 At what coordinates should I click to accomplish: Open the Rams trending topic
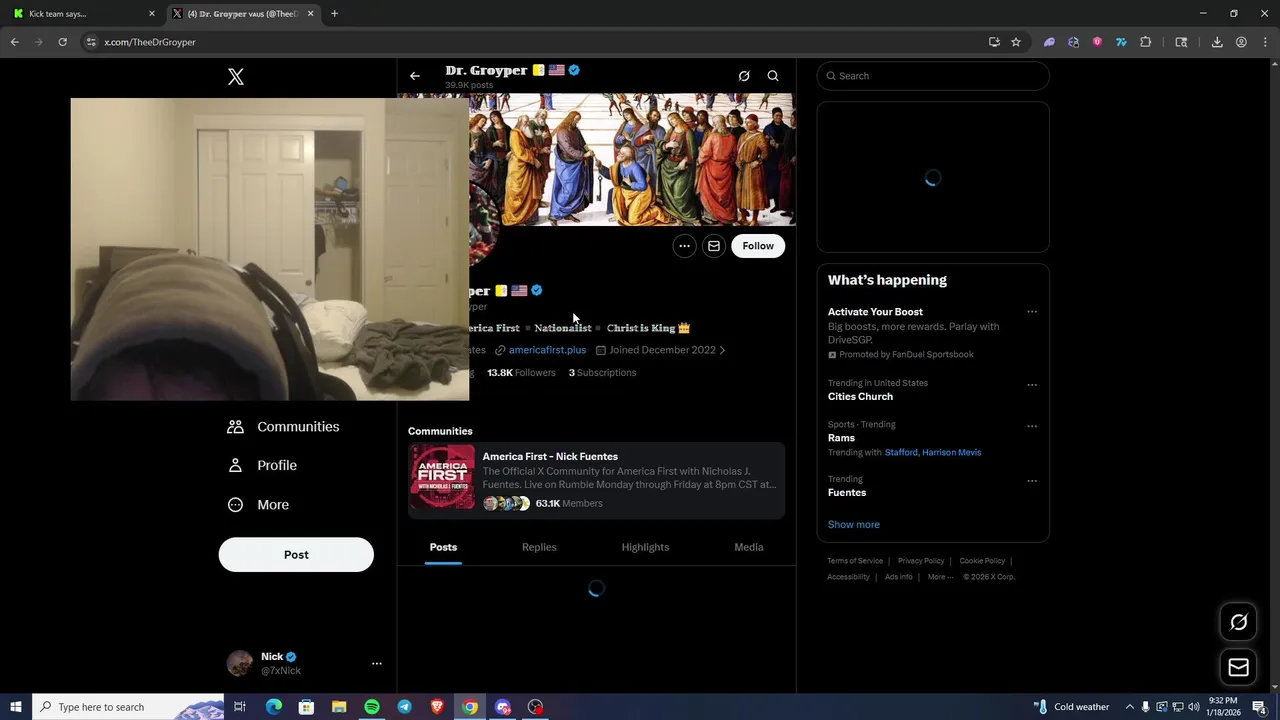point(841,438)
